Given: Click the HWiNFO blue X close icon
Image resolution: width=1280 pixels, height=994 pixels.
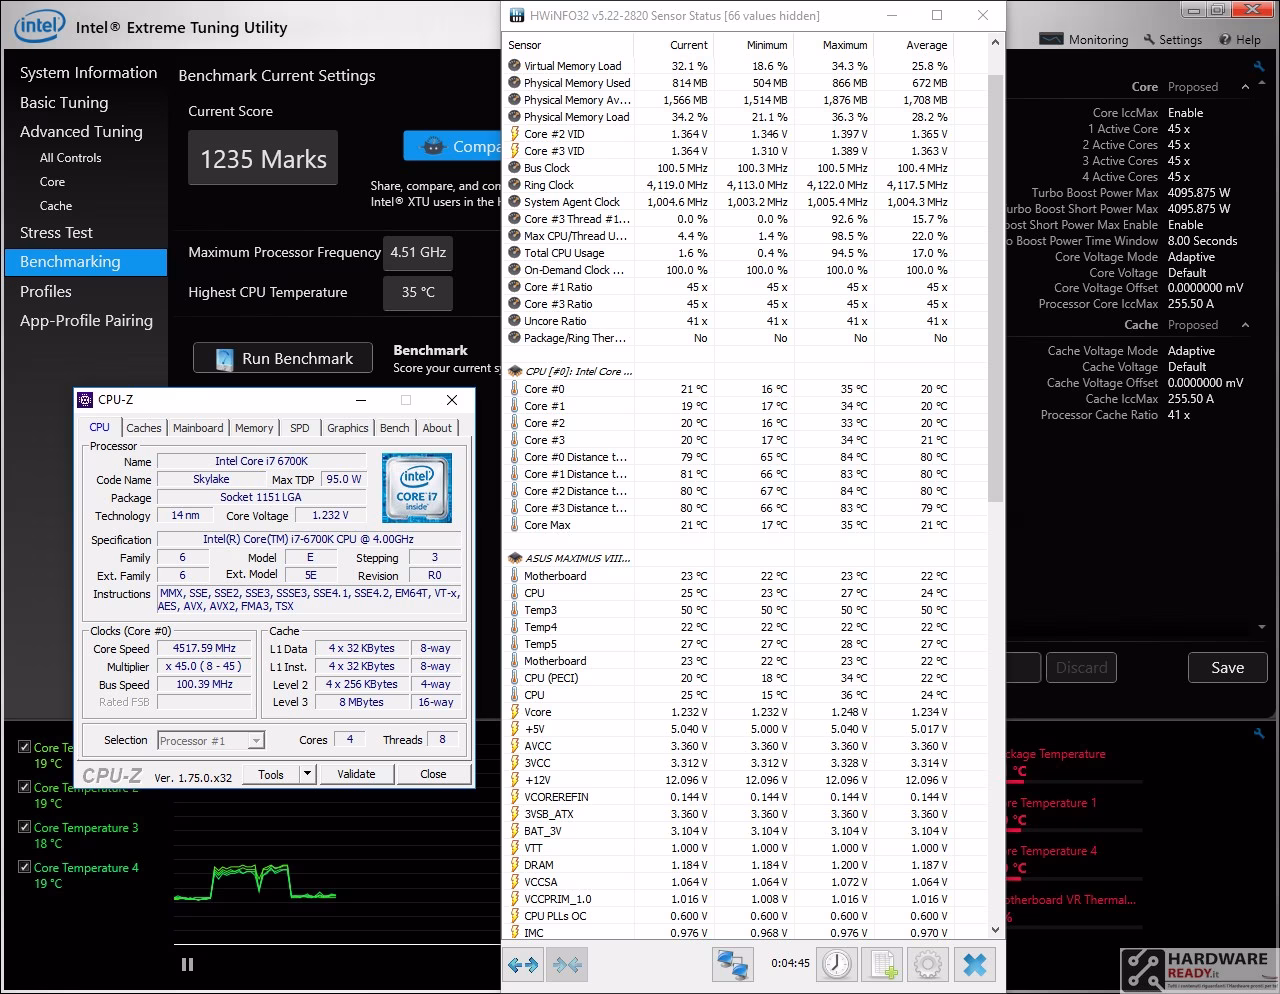Looking at the screenshot, I should (975, 964).
